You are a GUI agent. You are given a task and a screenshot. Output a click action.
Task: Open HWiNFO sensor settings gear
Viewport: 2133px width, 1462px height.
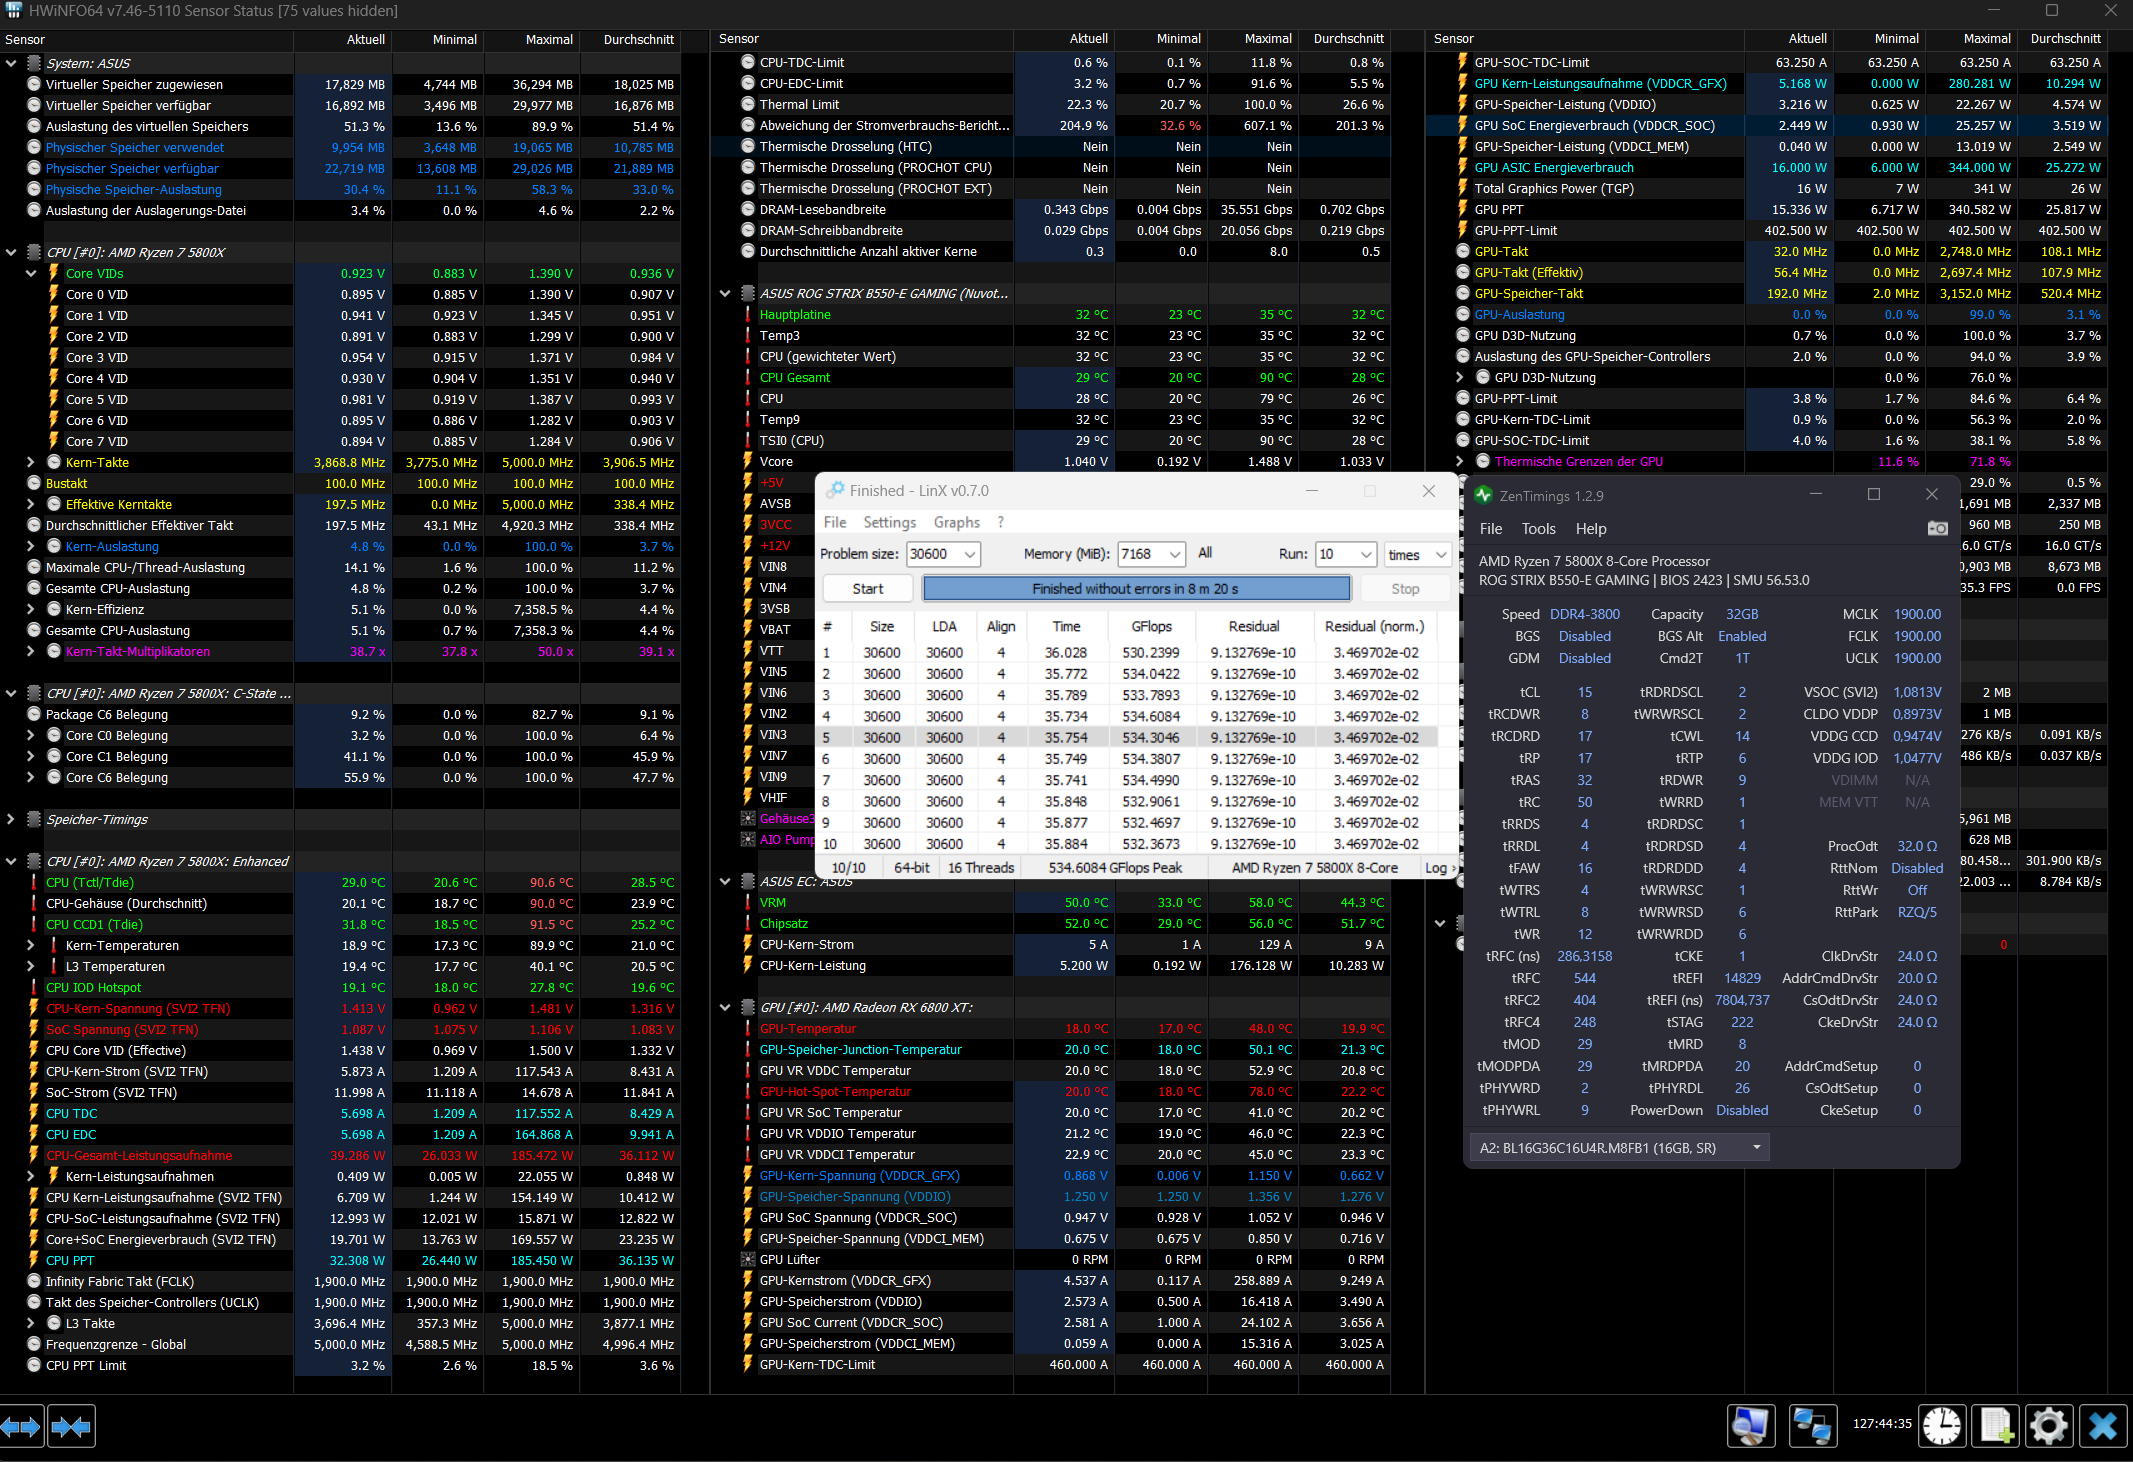[2048, 1426]
